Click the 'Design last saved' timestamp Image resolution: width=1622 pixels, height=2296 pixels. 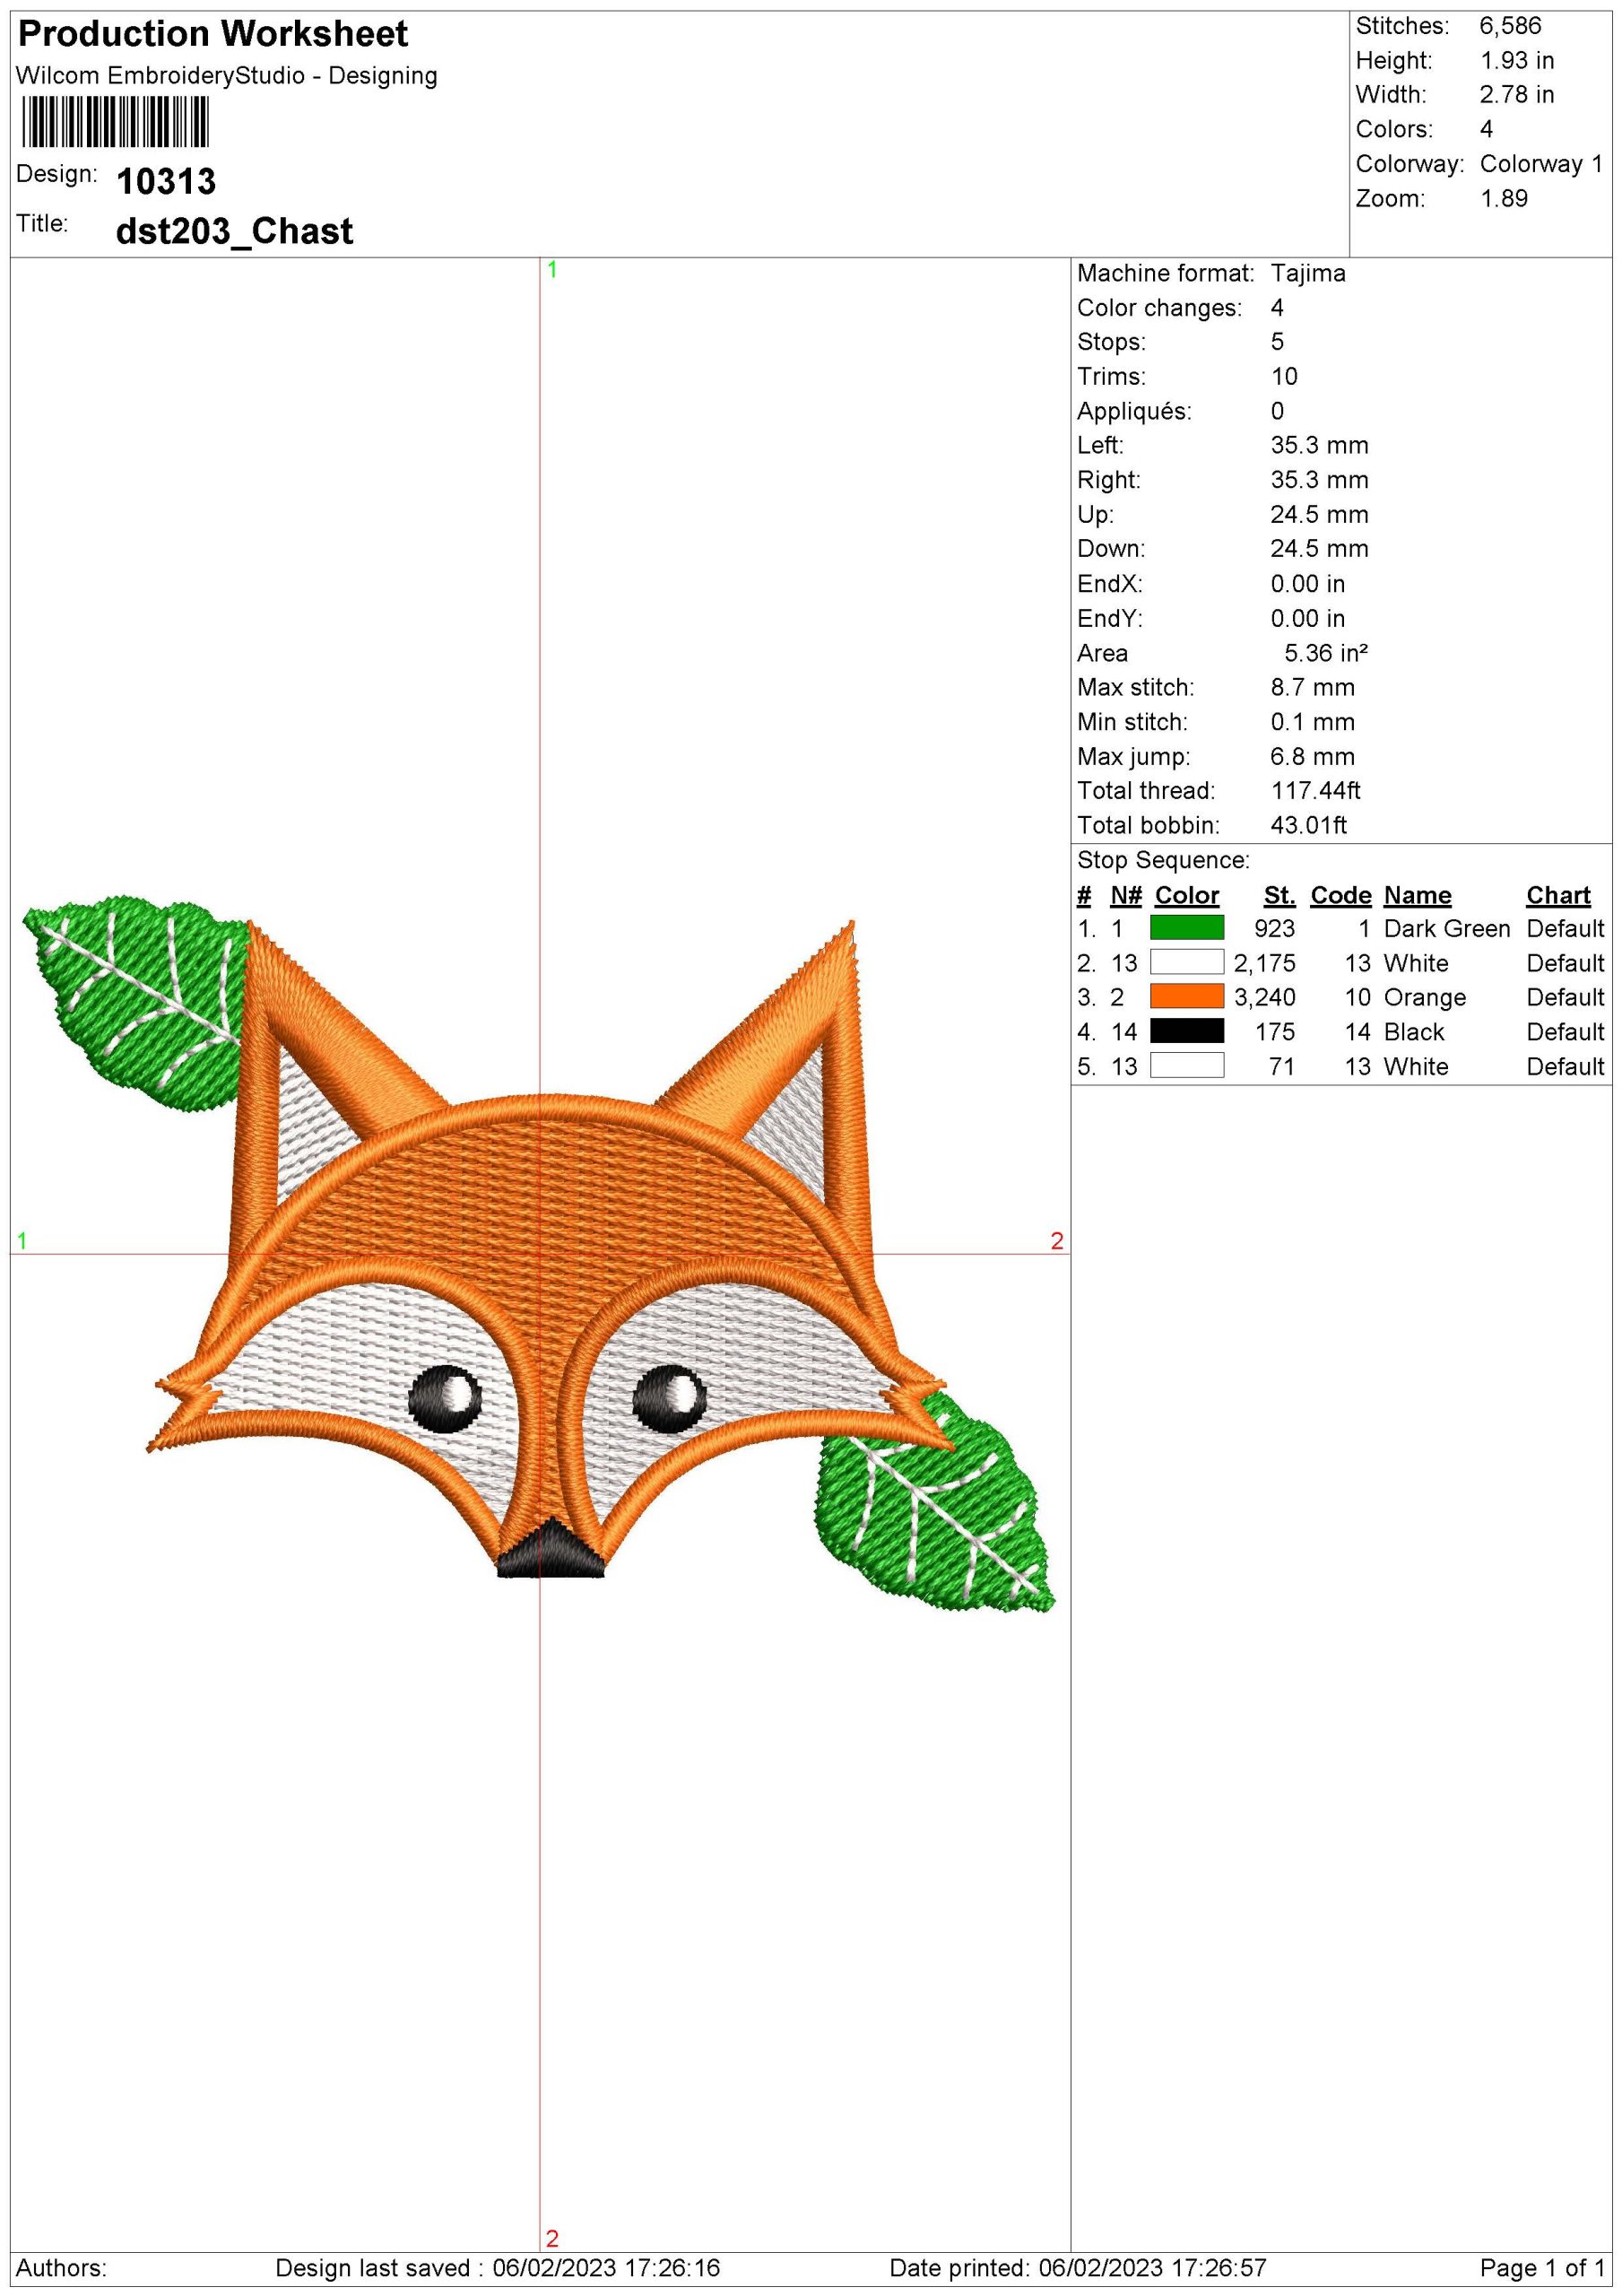click(498, 2268)
